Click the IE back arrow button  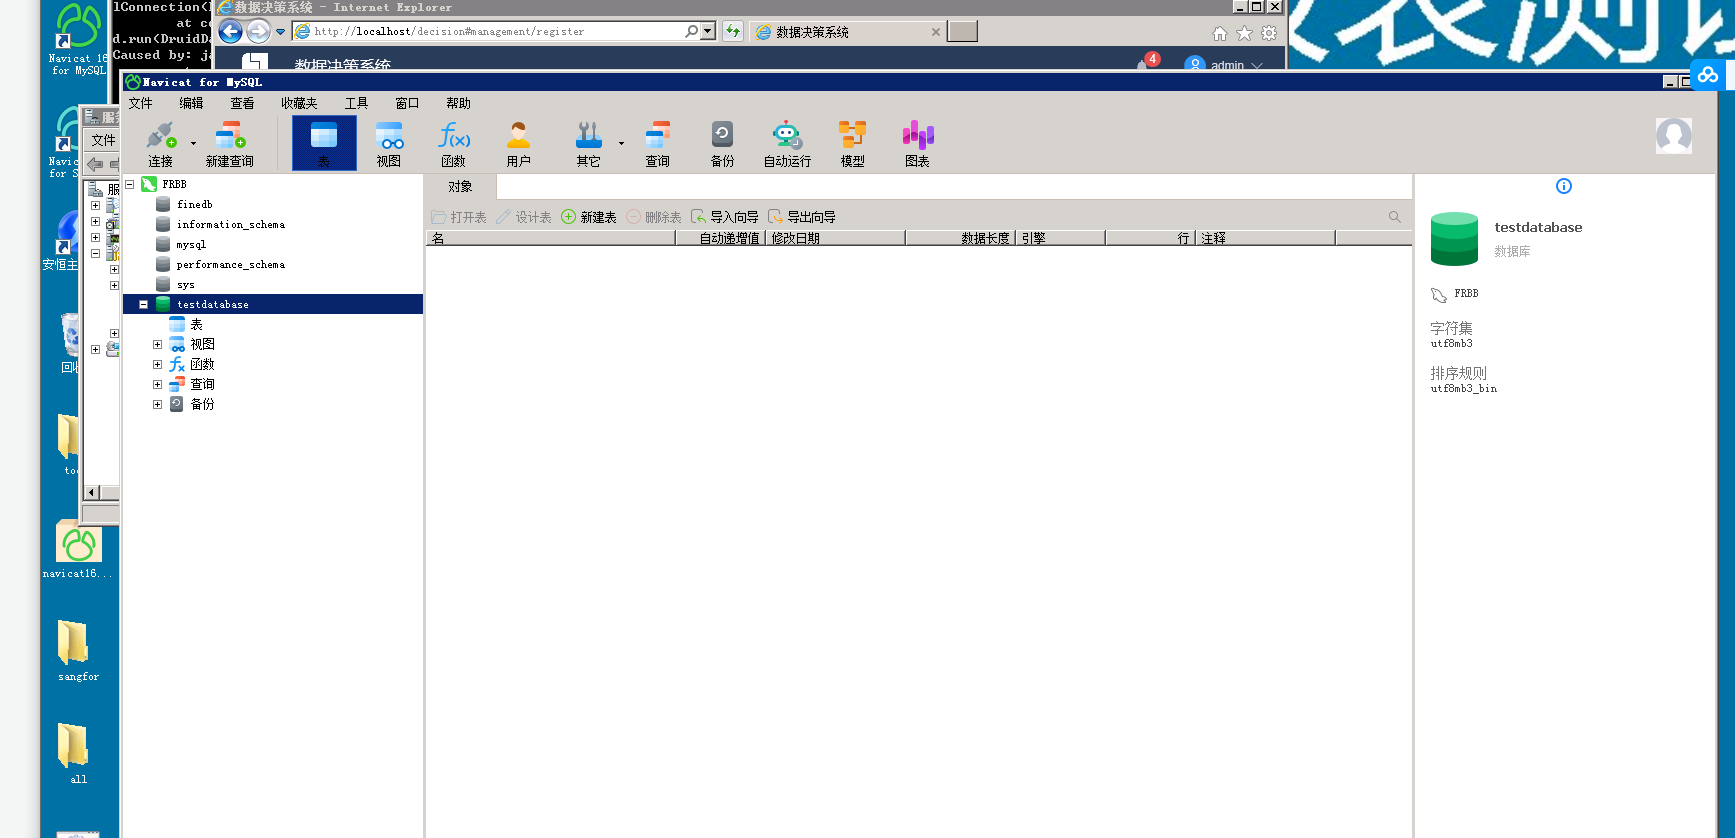click(x=230, y=32)
